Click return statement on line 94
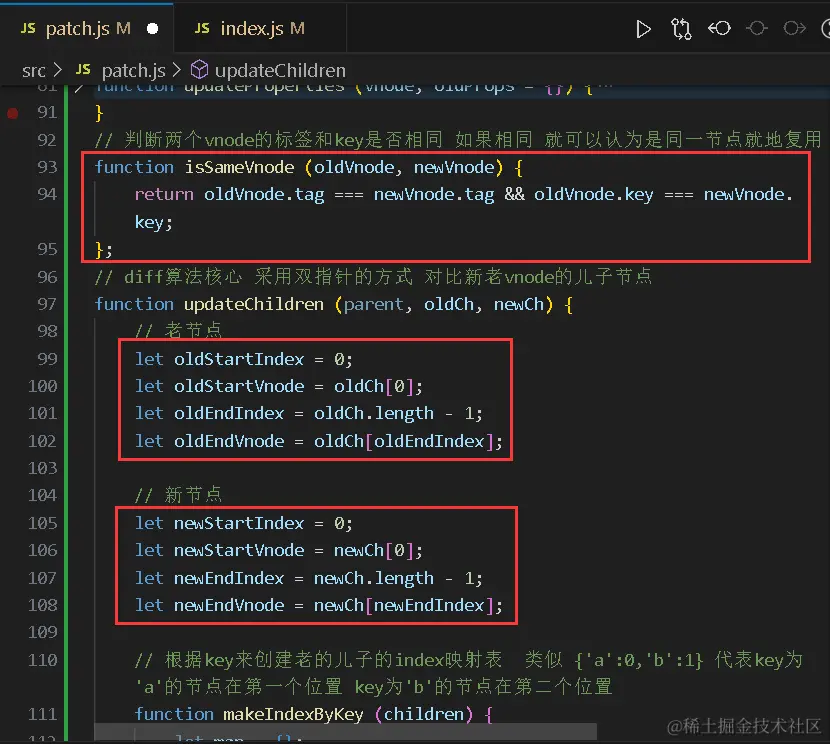The image size is (830, 744). click(463, 208)
